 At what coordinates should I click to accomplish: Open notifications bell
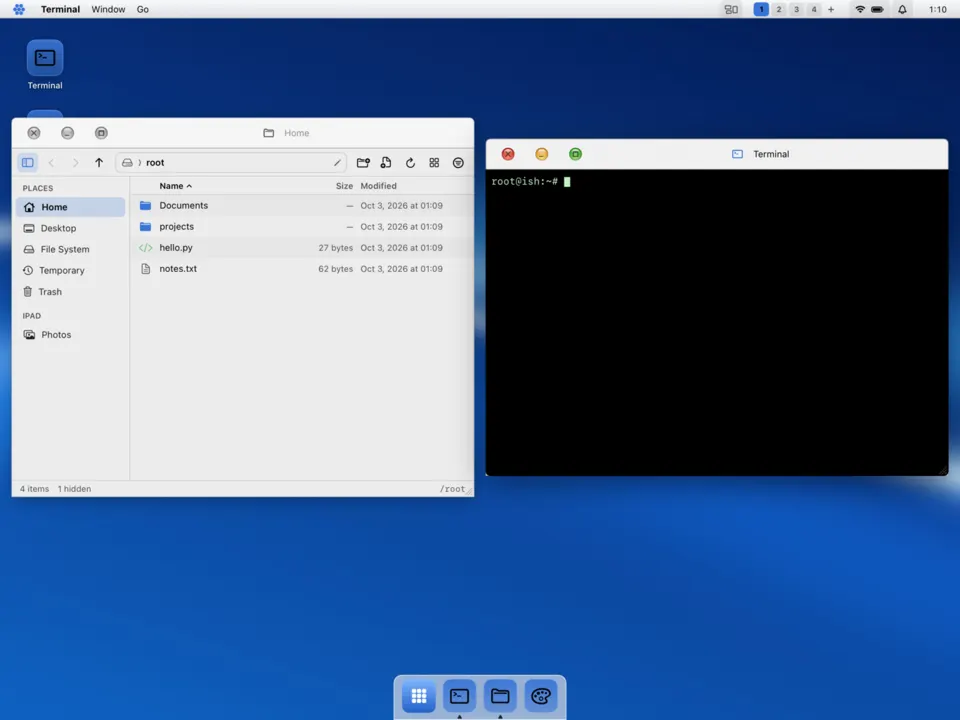[902, 9]
